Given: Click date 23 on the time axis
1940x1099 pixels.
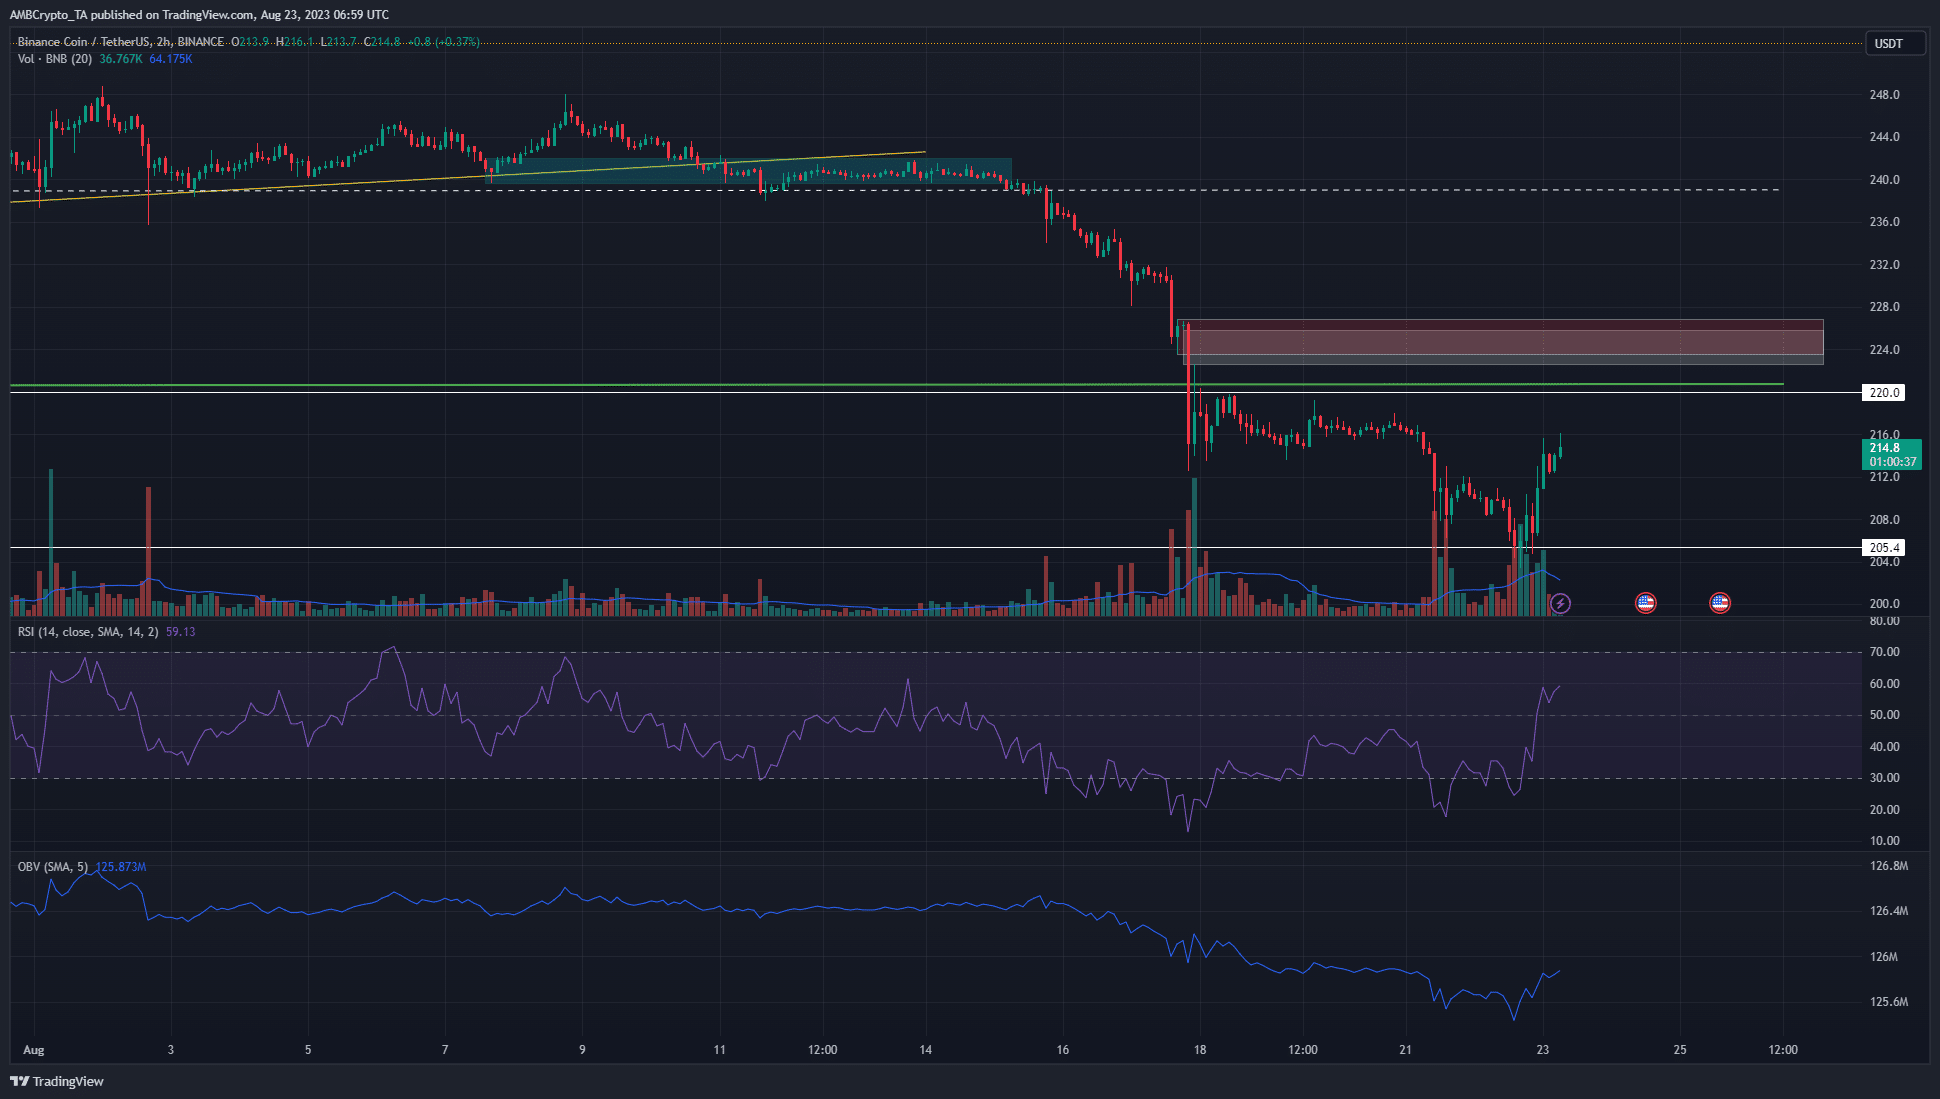Looking at the screenshot, I should tap(1543, 1050).
